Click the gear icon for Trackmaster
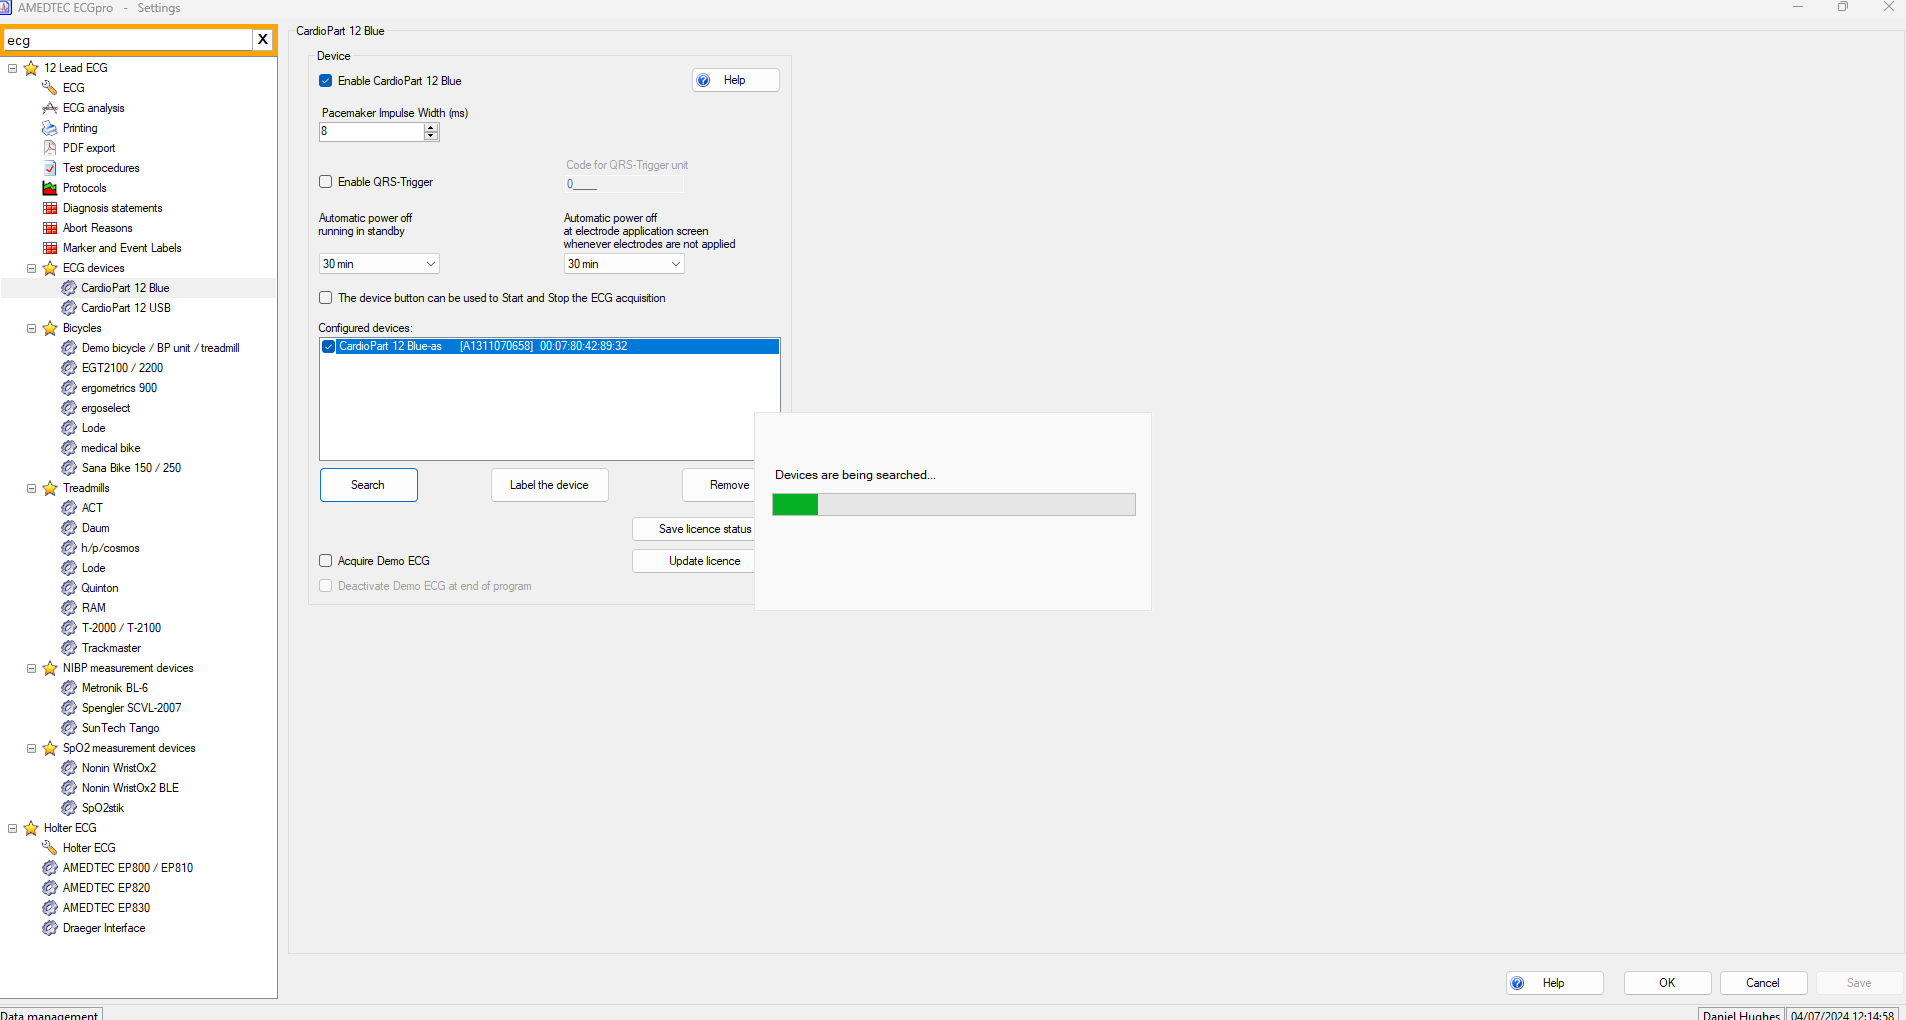 coord(69,648)
